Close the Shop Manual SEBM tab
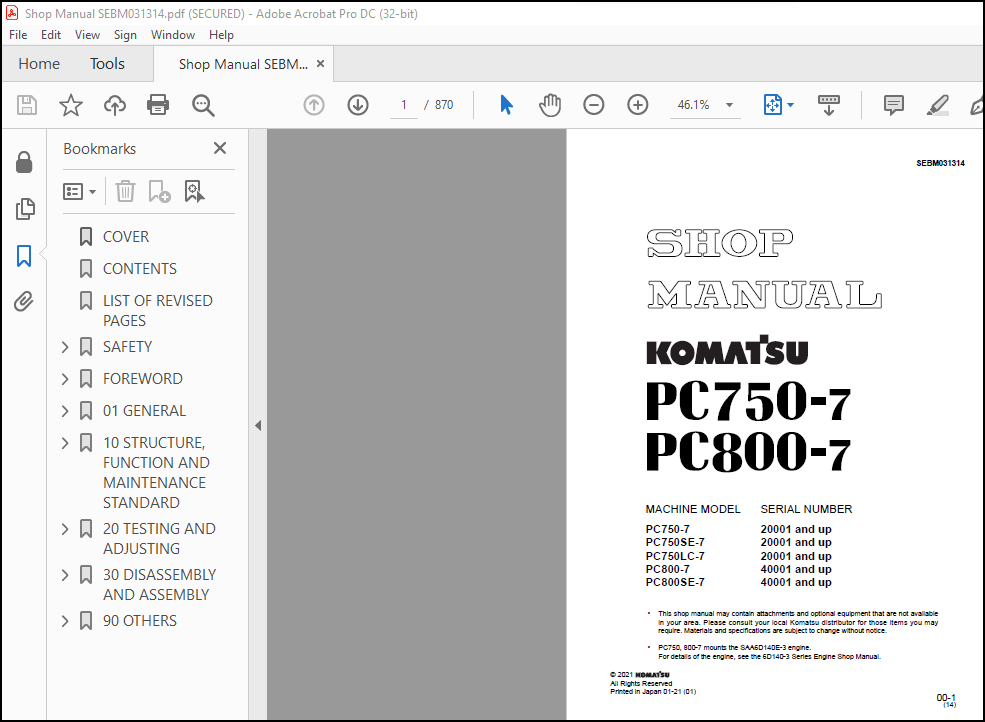 coord(320,63)
